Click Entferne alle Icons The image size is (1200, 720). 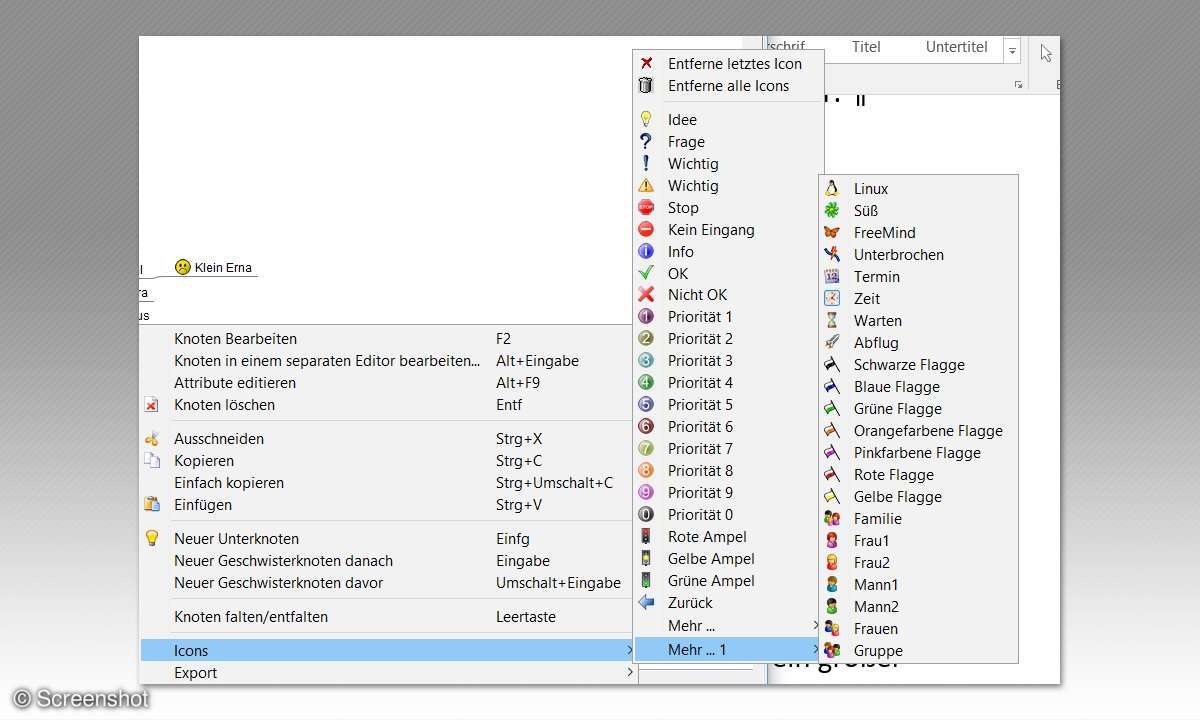[728, 85]
